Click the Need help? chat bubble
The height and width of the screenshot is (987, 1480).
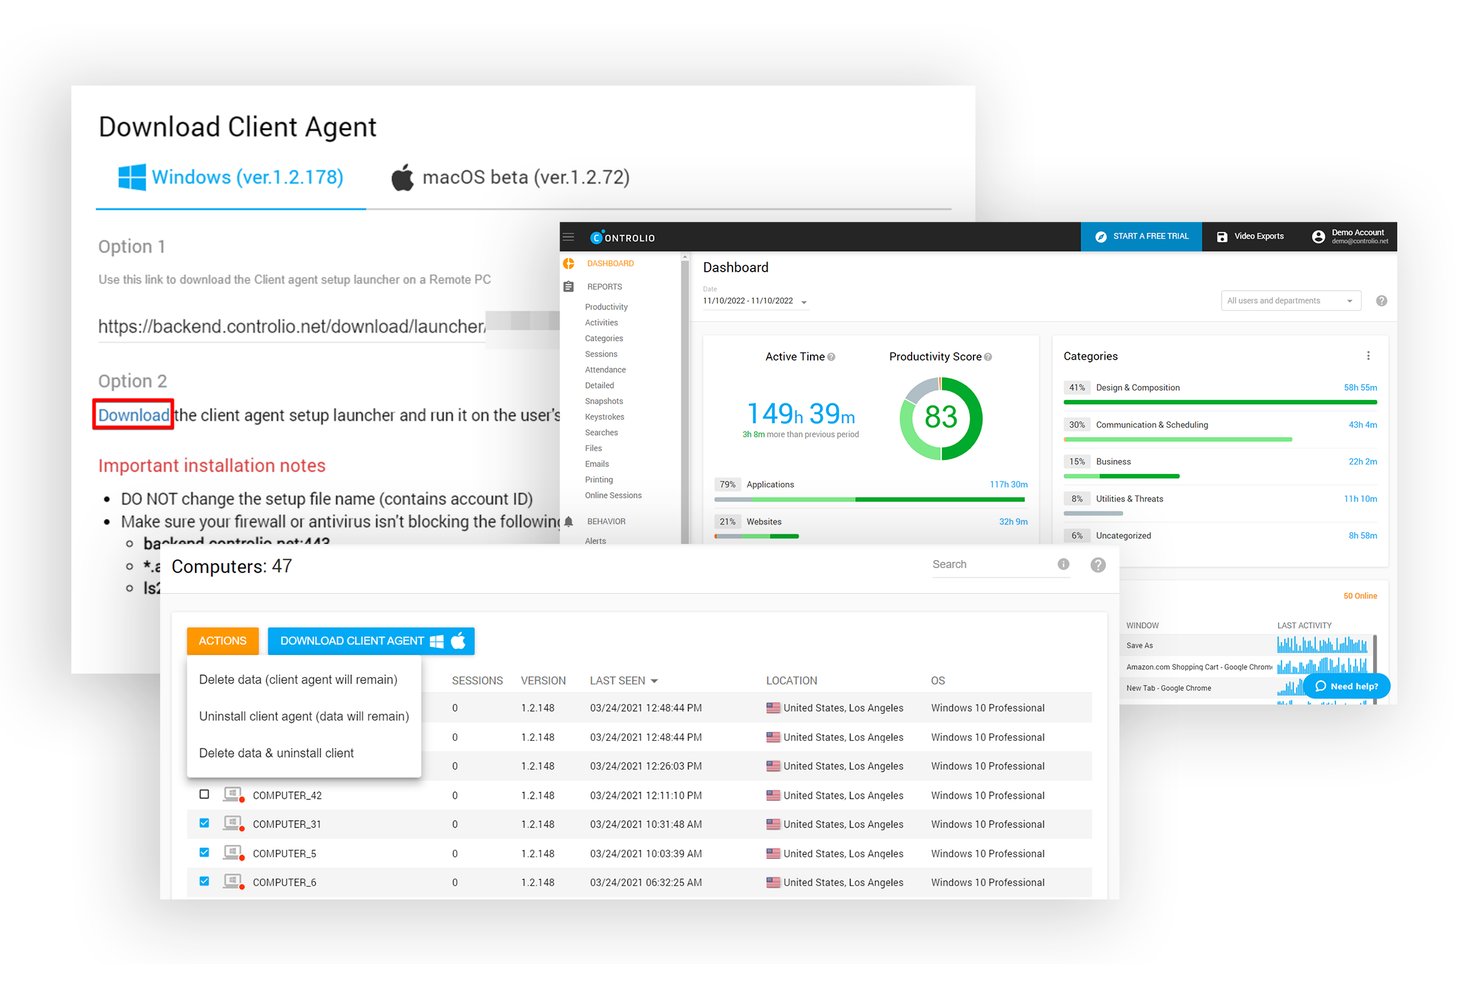pyautogui.click(x=1346, y=686)
